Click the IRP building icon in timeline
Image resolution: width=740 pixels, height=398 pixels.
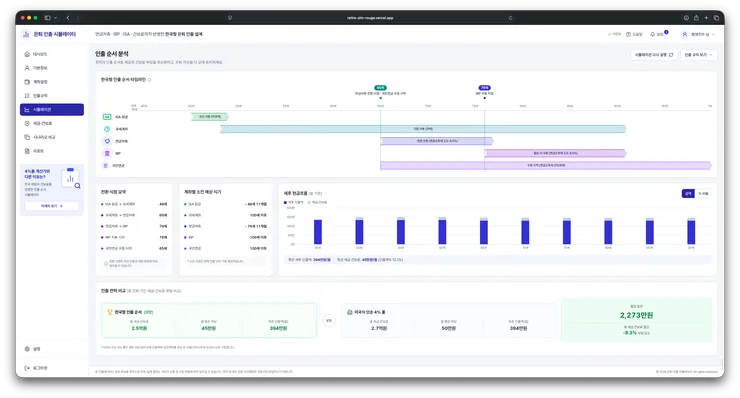coord(107,153)
